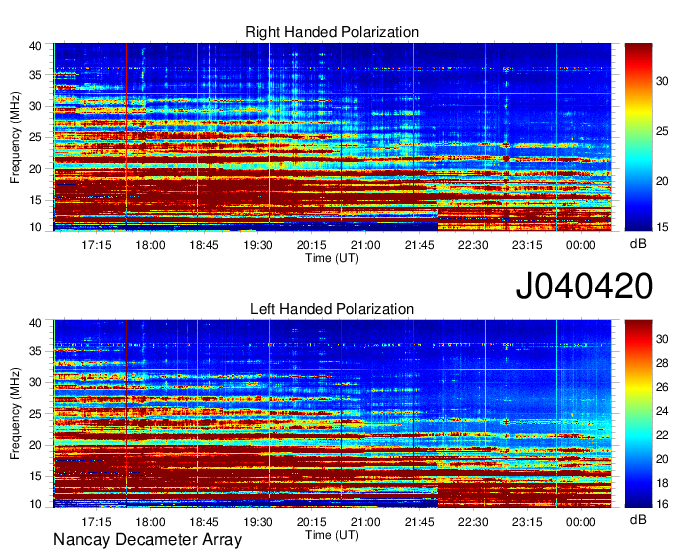Click the 21:00 tick under the Left Handed plot
The height and width of the screenshot is (552, 680).
pos(365,522)
